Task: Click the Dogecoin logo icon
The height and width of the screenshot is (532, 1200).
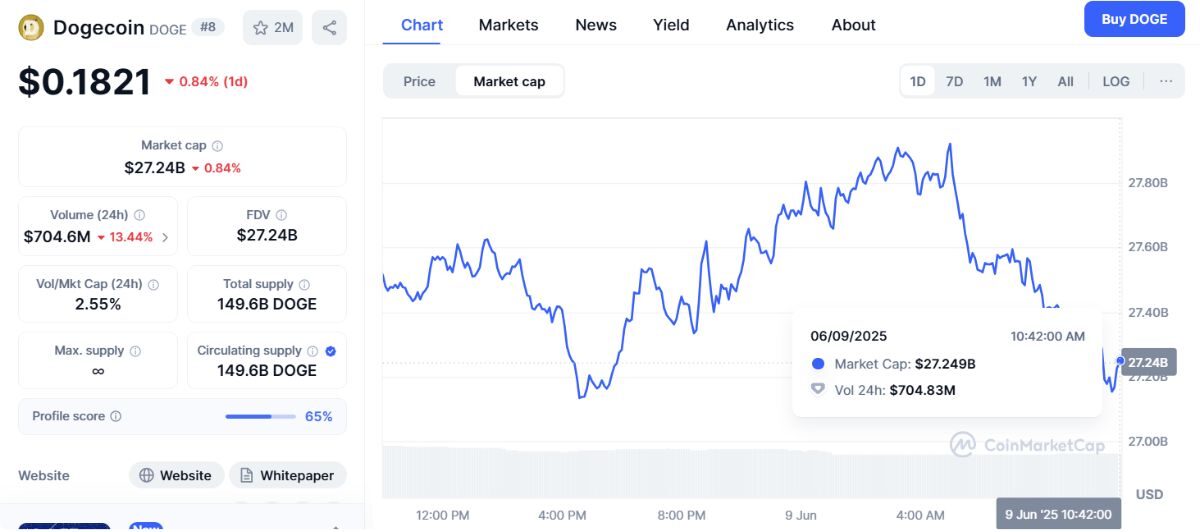Action: point(31,28)
